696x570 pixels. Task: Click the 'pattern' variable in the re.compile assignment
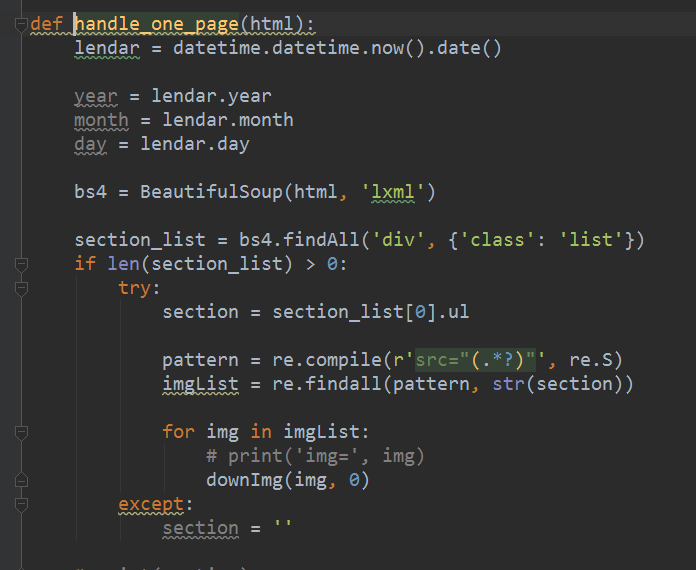[x=200, y=360]
